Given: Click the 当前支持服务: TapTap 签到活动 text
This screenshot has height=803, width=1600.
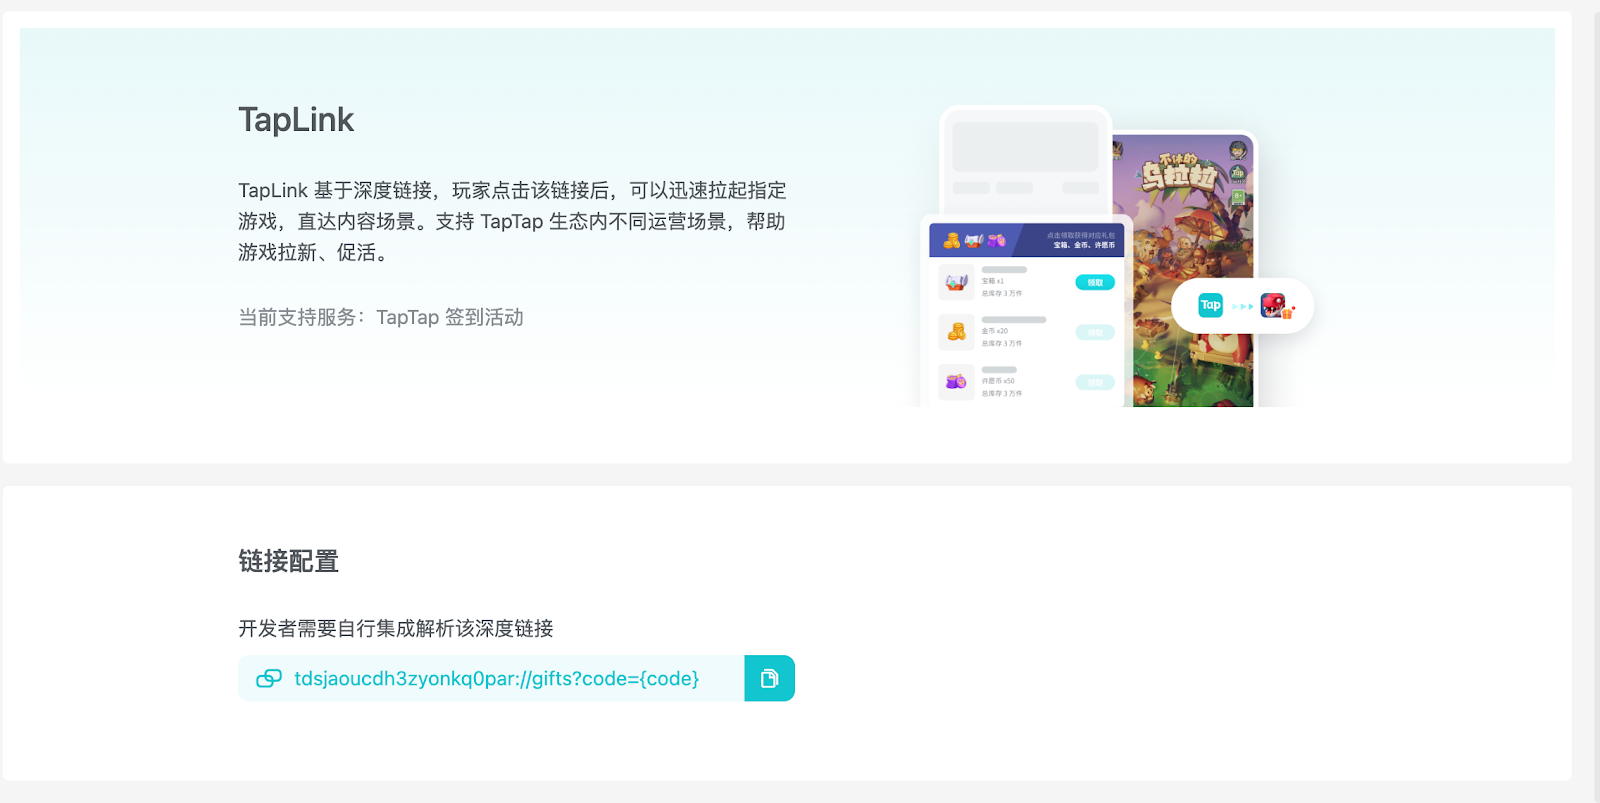Looking at the screenshot, I should 381,317.
